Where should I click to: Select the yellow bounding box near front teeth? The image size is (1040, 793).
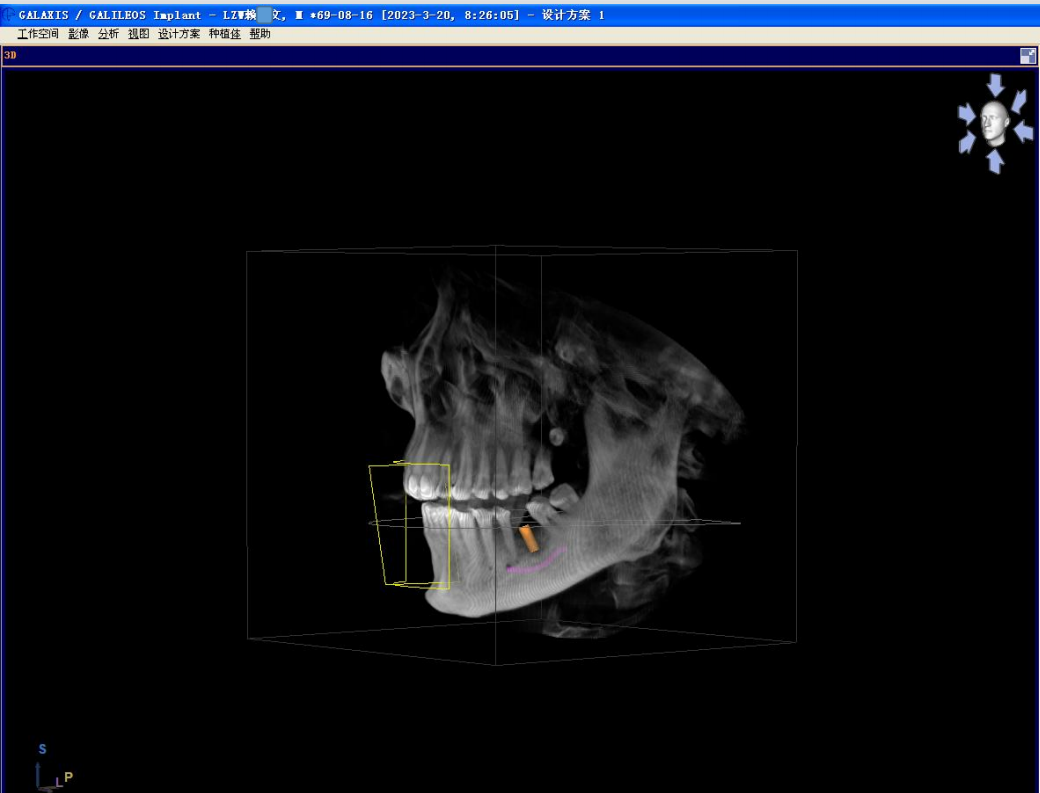pos(411,524)
